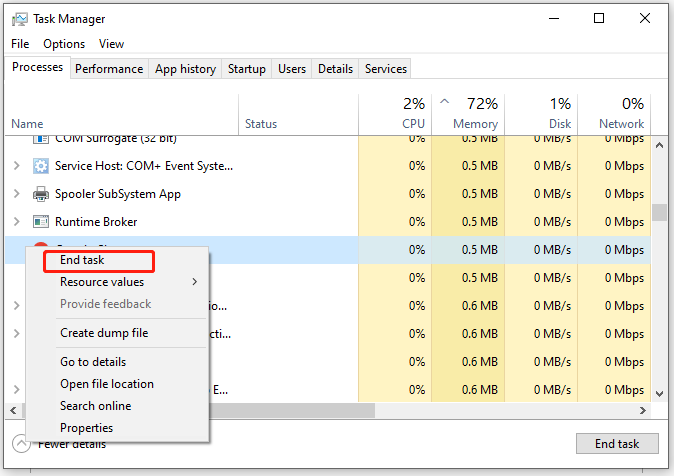Choose End task from the context menu

[x=117, y=260]
